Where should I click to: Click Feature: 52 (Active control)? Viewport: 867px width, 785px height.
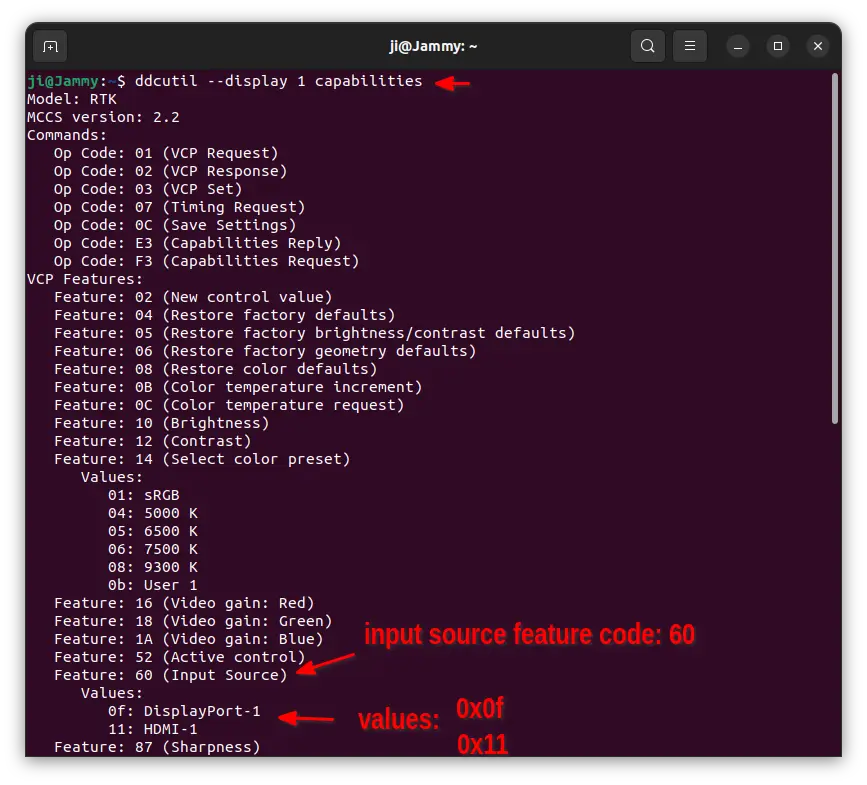(x=180, y=657)
